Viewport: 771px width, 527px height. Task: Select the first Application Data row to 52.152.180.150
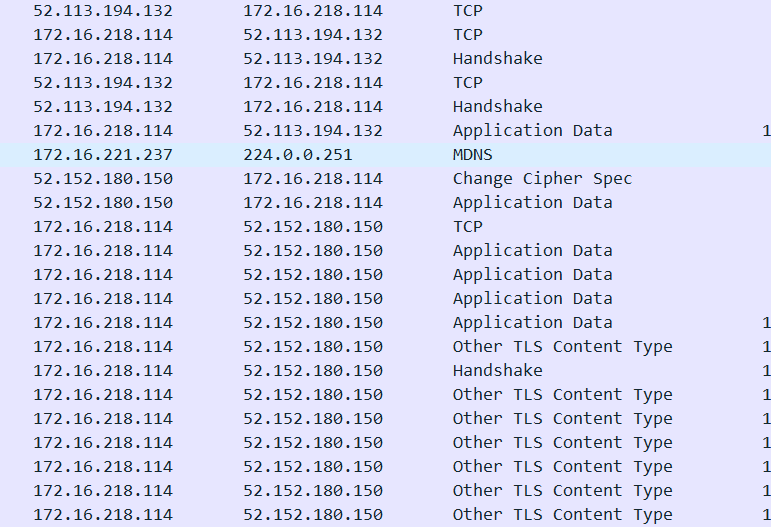(386, 251)
